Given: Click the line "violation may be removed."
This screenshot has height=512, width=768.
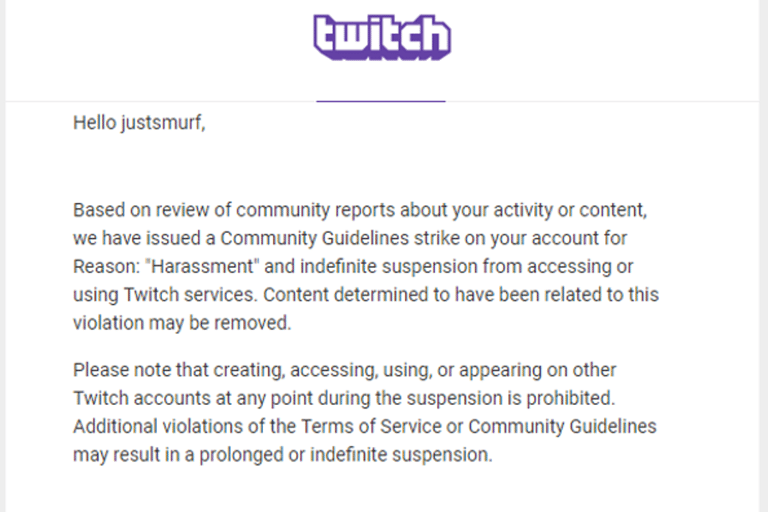Looking at the screenshot, I should pos(182,323).
